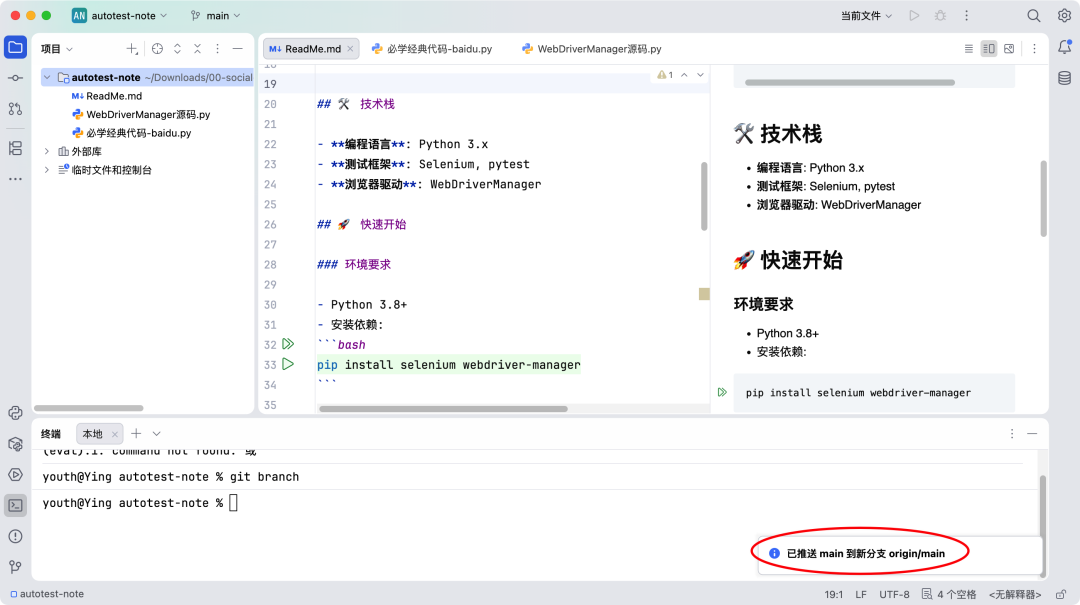Screen dimensions: 1080x605
Task: Show more tool windows ellipsis
Action: 15,179
